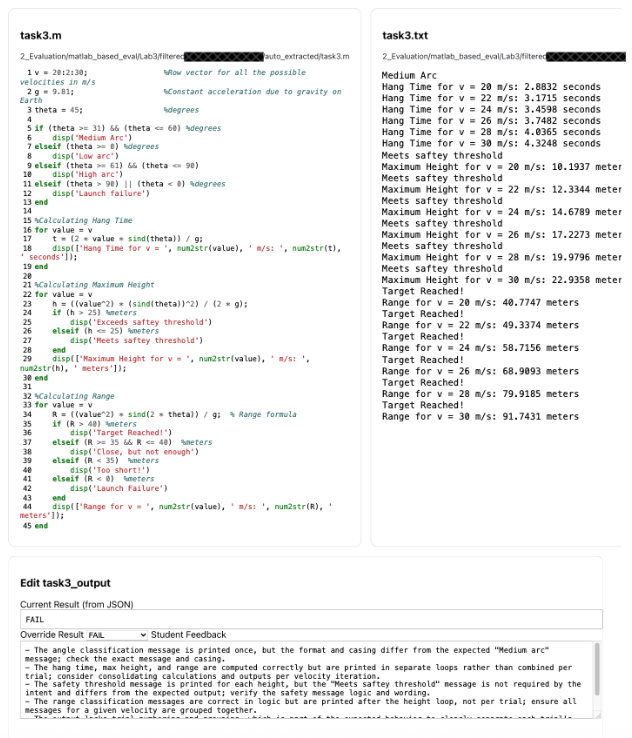Click 'Maximum Height for v = 30 m/s' output line

(x=502, y=279)
